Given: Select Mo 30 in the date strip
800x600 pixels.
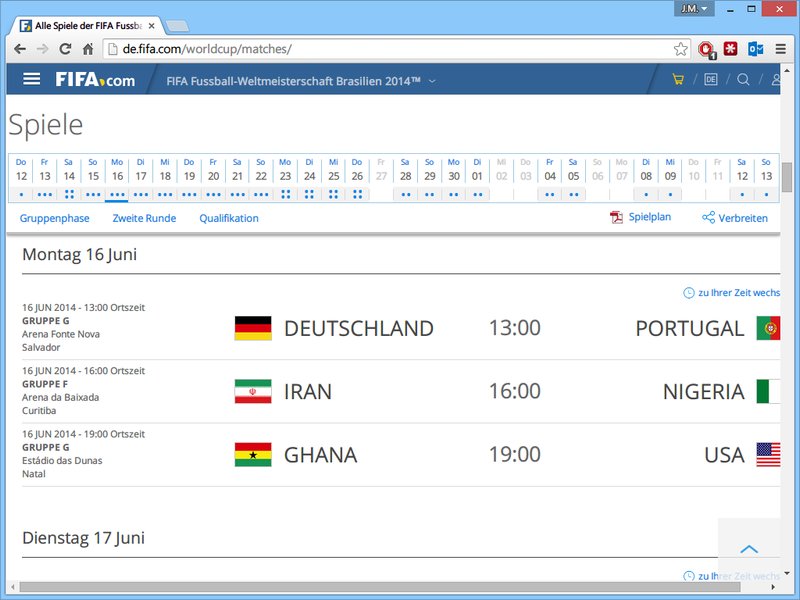Looking at the screenshot, I should (454, 178).
